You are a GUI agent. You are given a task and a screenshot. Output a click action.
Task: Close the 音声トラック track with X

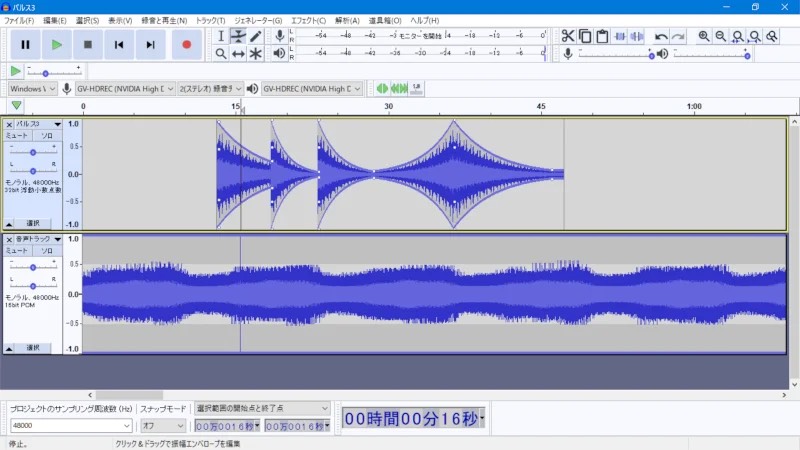pyautogui.click(x=9, y=239)
